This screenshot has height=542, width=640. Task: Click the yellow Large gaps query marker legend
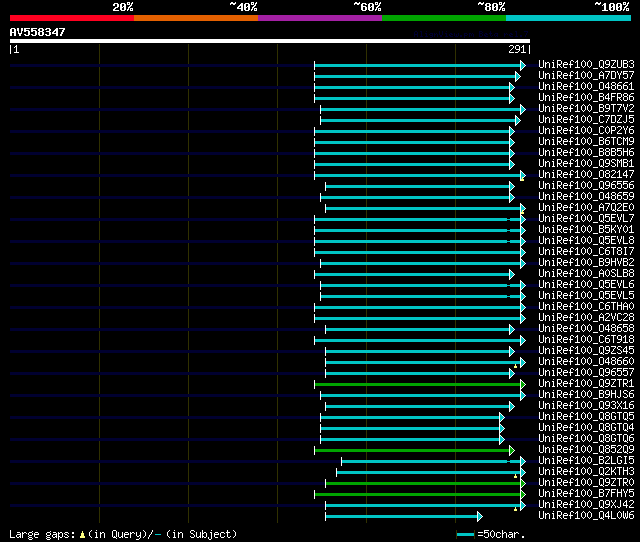tap(82, 534)
